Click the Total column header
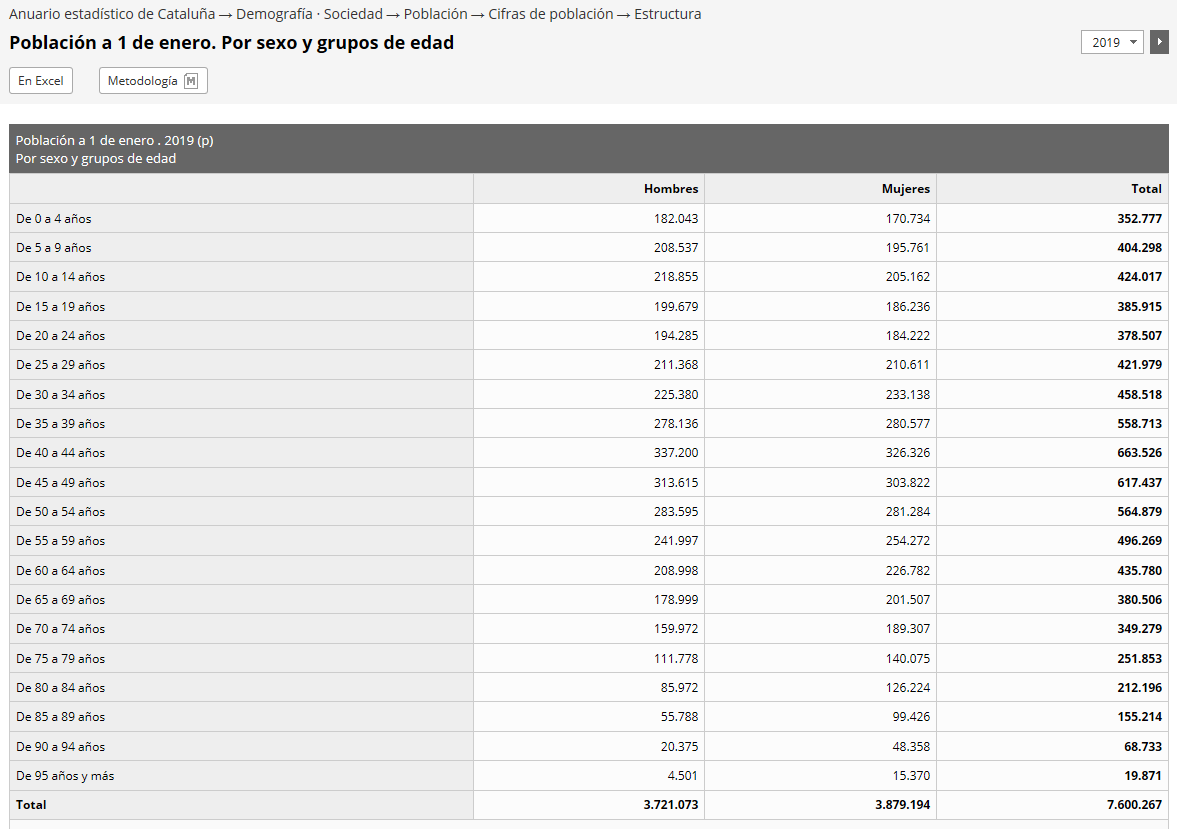 [1146, 189]
